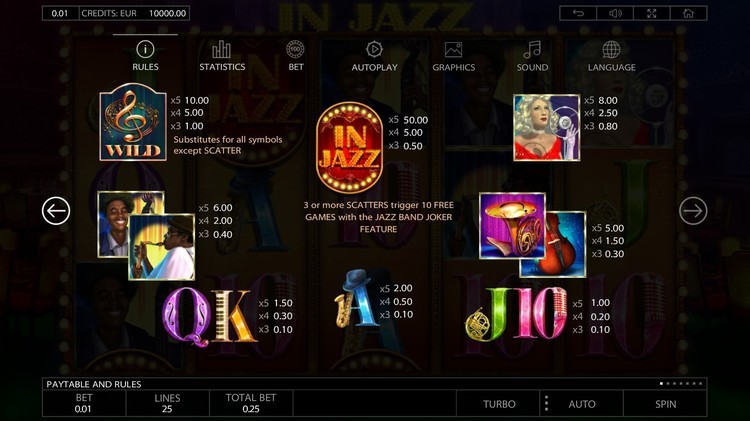Expand the Auto options three-dot menu
This screenshot has width=750, height=421.
coord(546,404)
